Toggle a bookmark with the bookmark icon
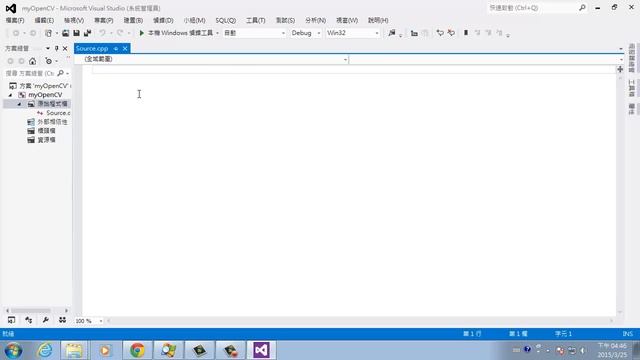Screen dimensions: 640x360 466,33
